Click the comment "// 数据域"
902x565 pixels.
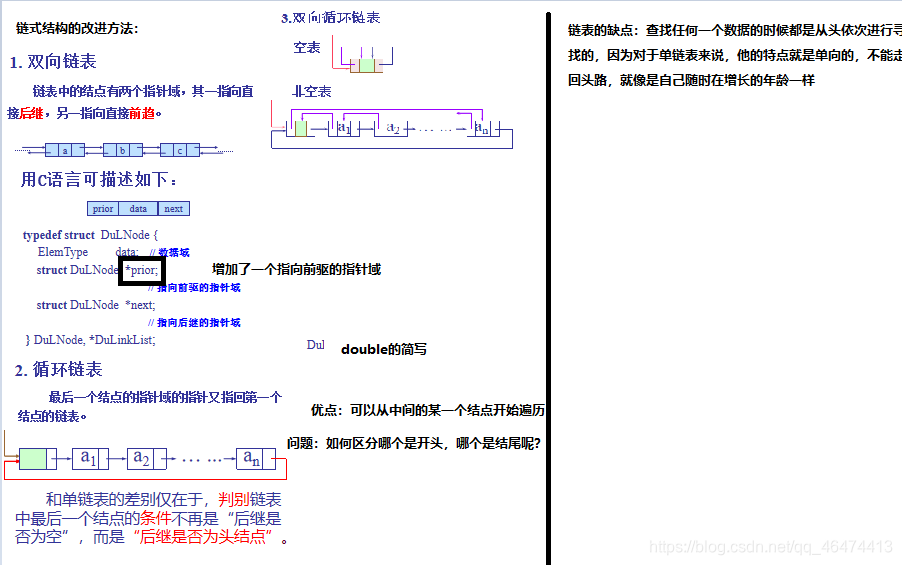[x=169, y=252]
